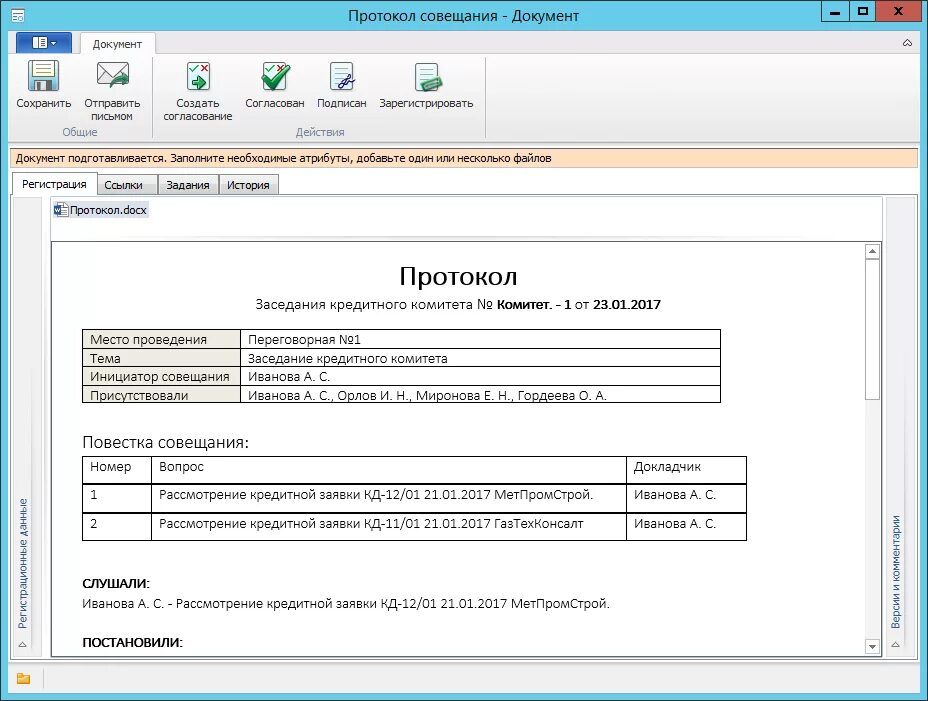Click the ПОСТАНОВИЛИ heading
928x701 pixels.
(133, 642)
